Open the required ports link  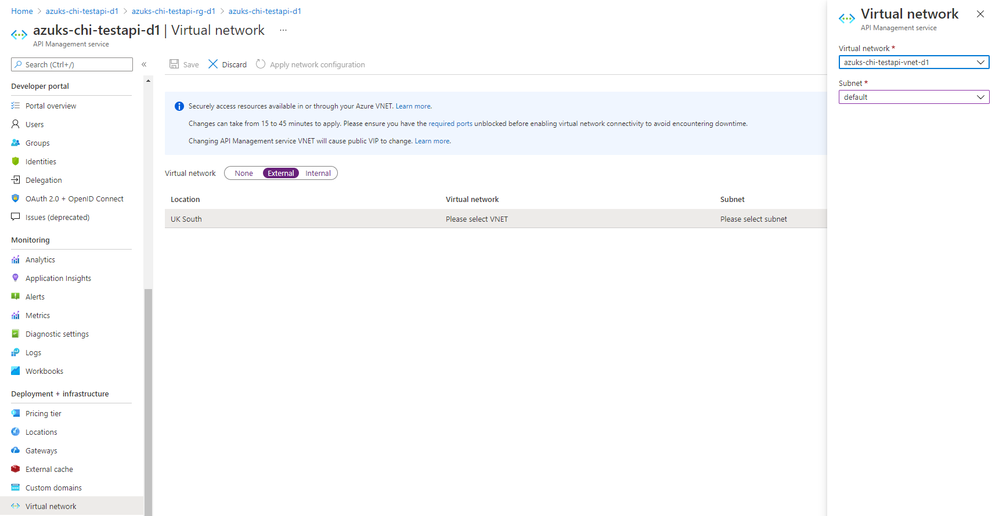pyautogui.click(x=450, y=124)
